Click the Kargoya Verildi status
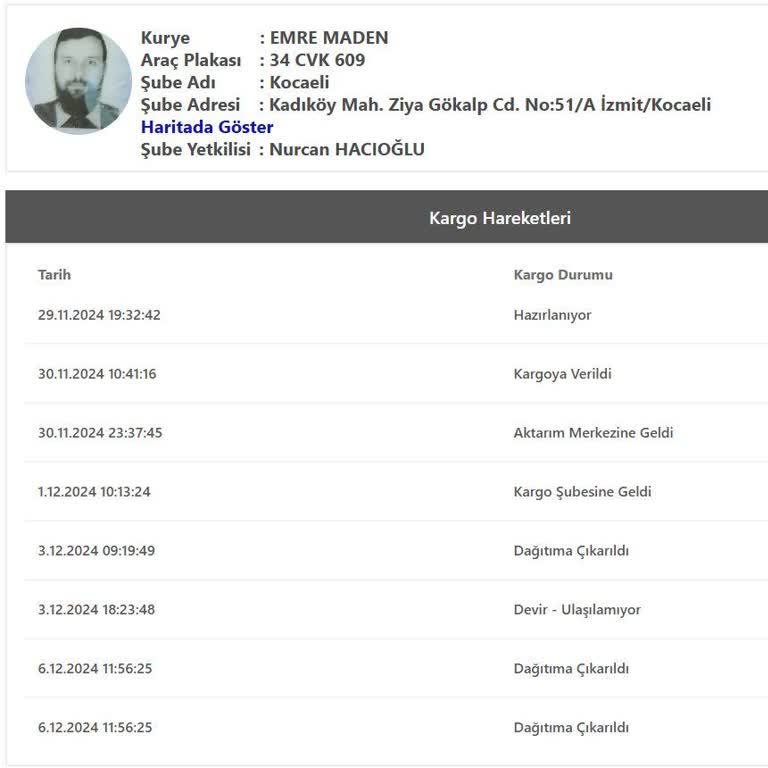 [x=562, y=374]
